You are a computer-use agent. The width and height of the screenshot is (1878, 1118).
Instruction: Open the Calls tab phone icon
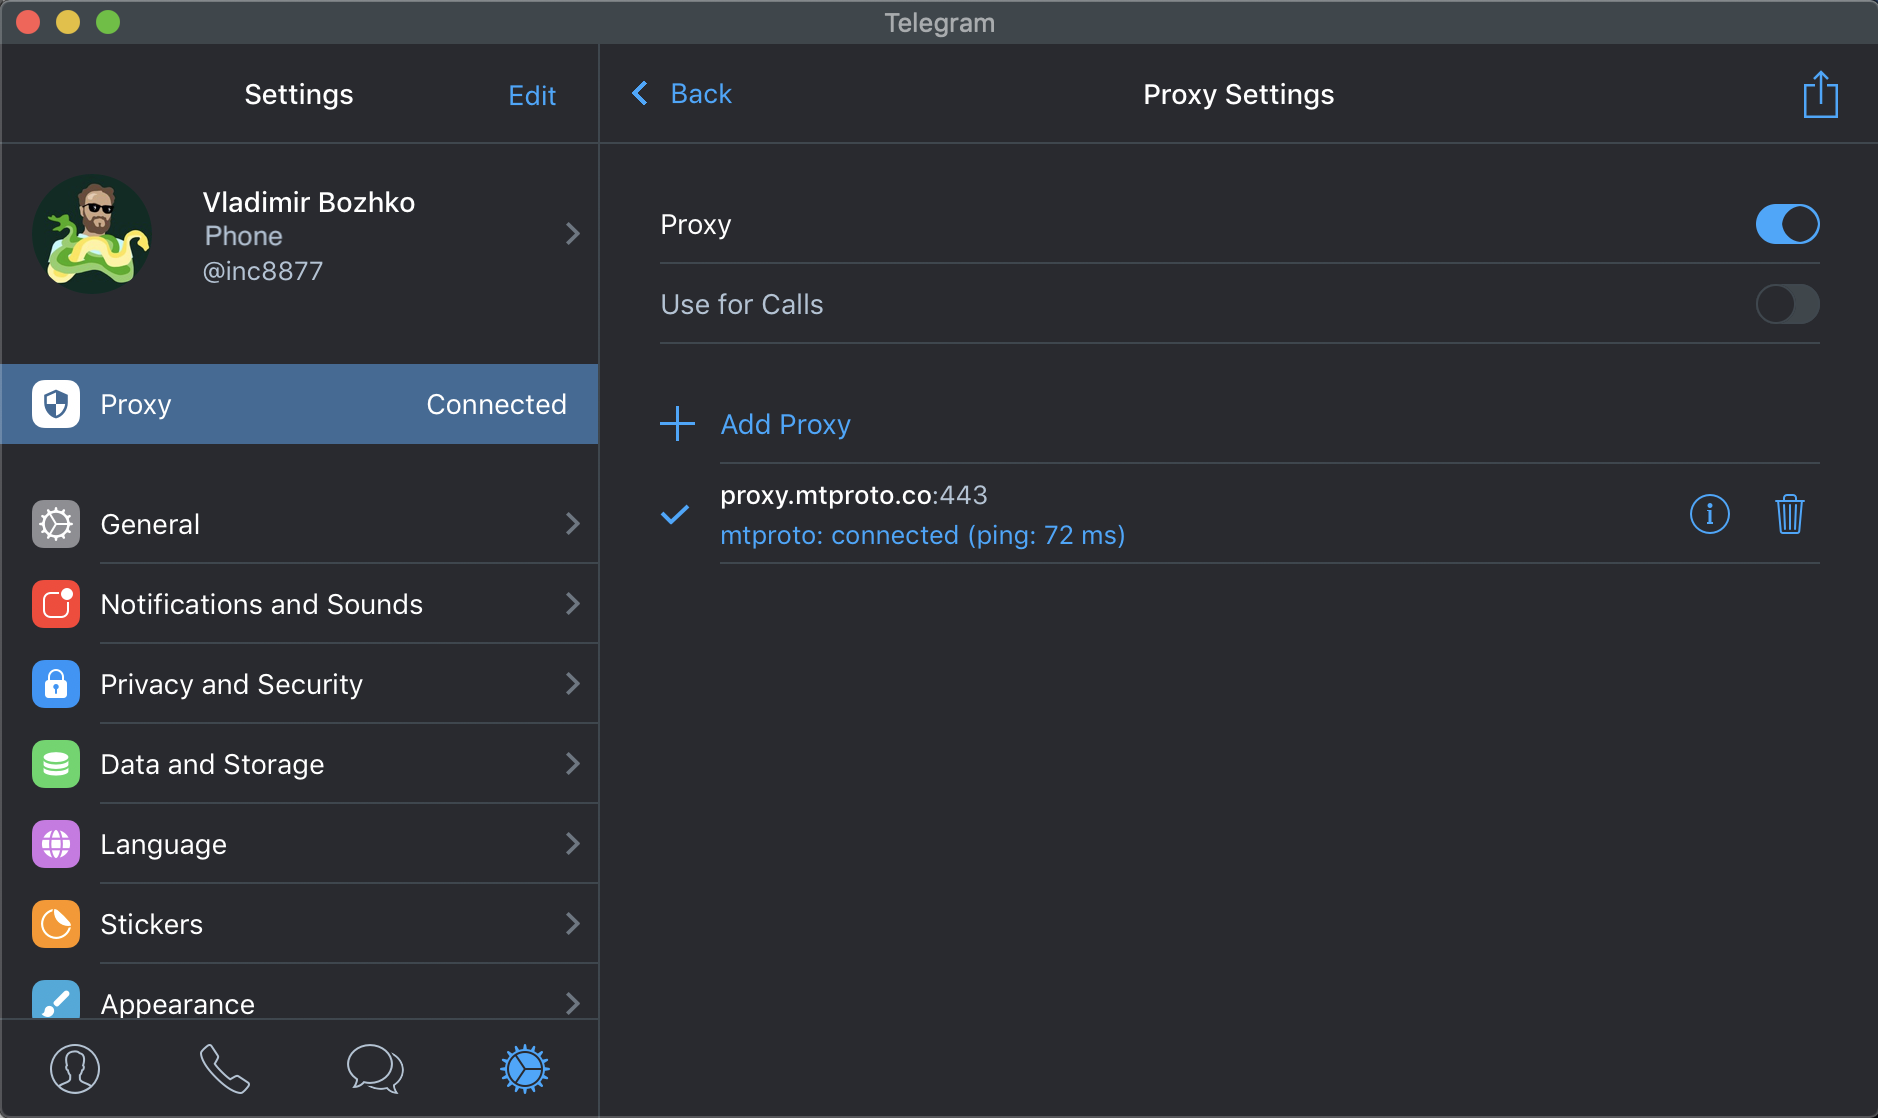(224, 1068)
